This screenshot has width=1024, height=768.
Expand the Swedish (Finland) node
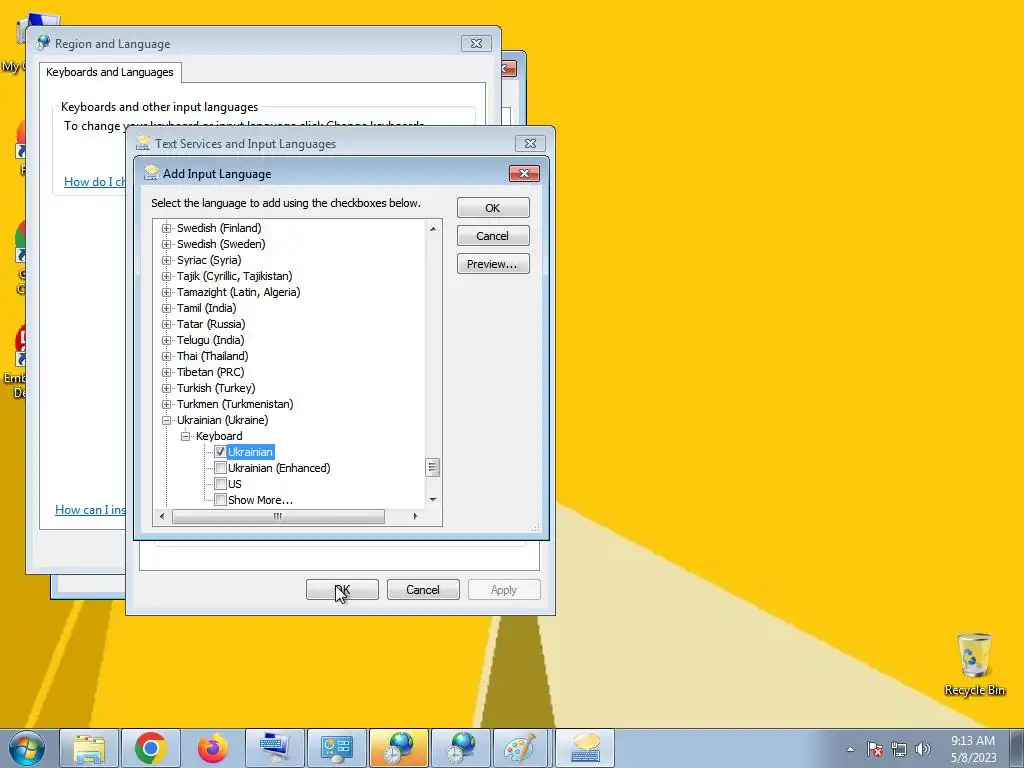point(167,228)
